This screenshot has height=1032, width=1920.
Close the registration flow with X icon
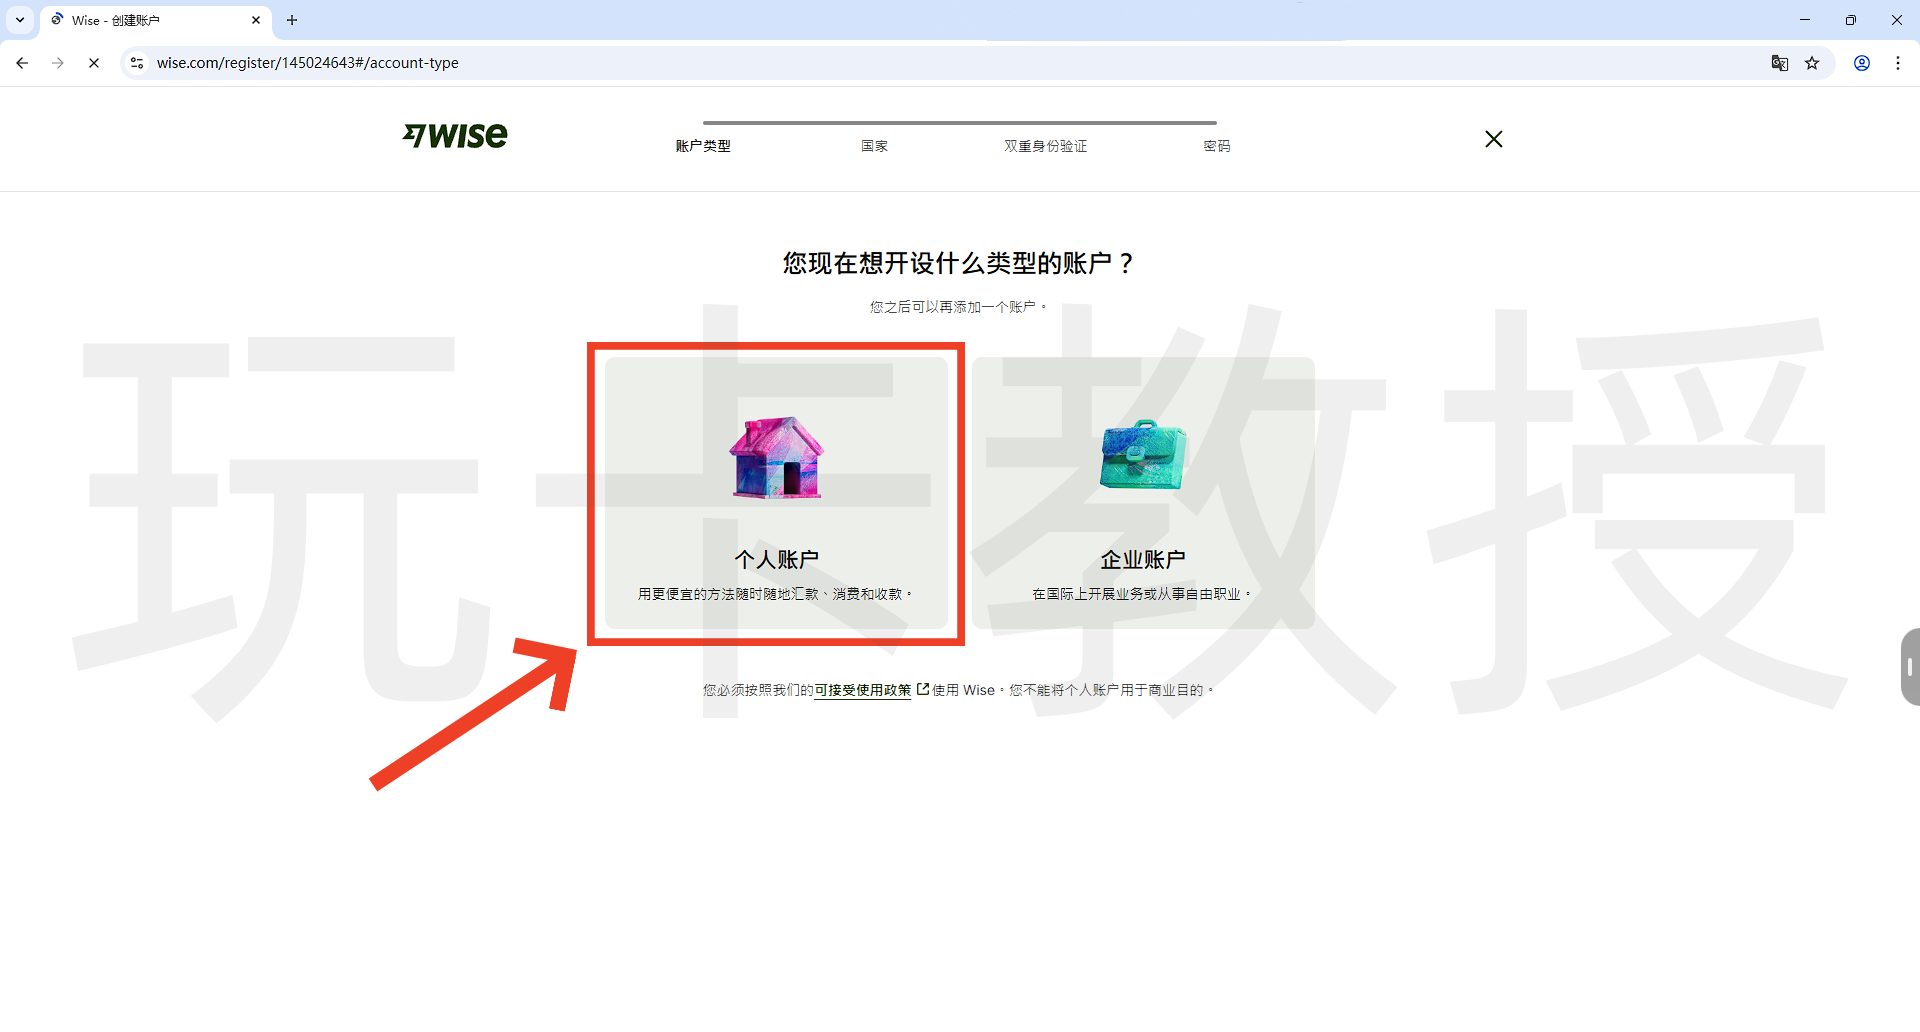pyautogui.click(x=1493, y=139)
